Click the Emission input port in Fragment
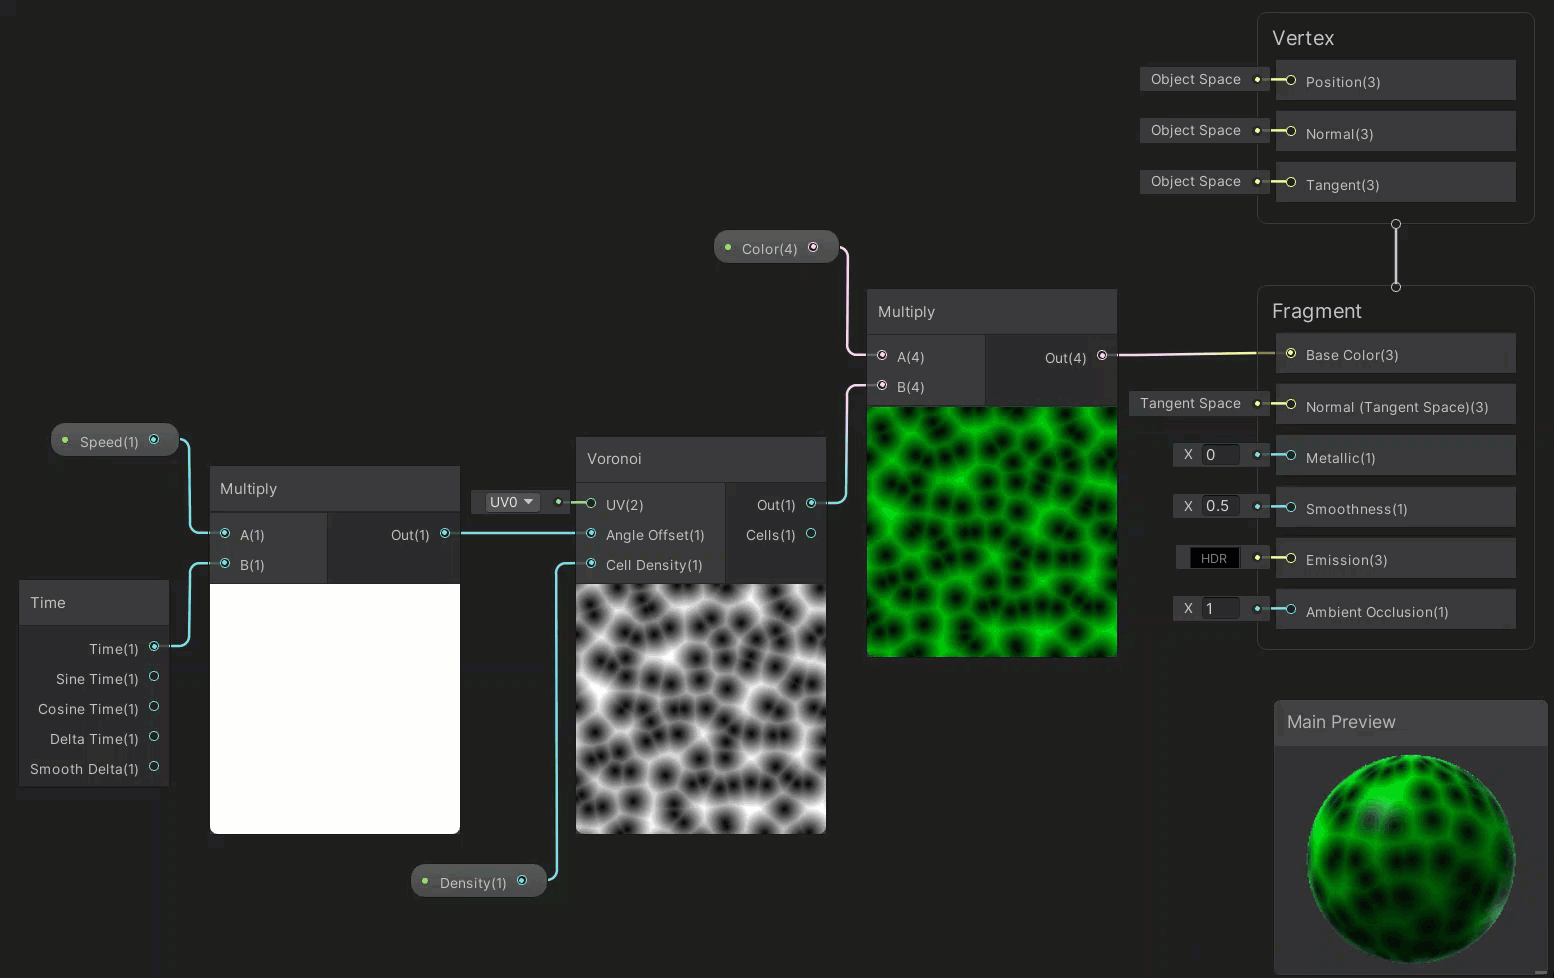Viewport: 1554px width, 978px height. (1291, 558)
